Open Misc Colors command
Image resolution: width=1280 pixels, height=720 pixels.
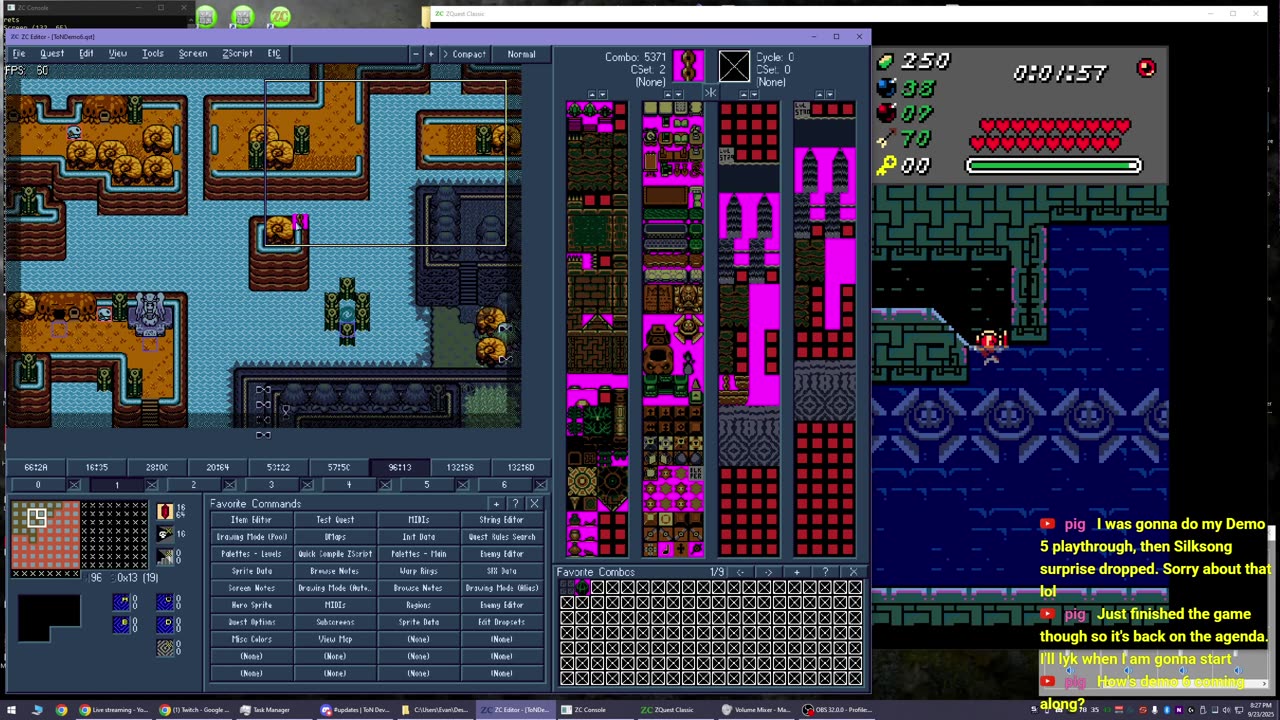251,639
